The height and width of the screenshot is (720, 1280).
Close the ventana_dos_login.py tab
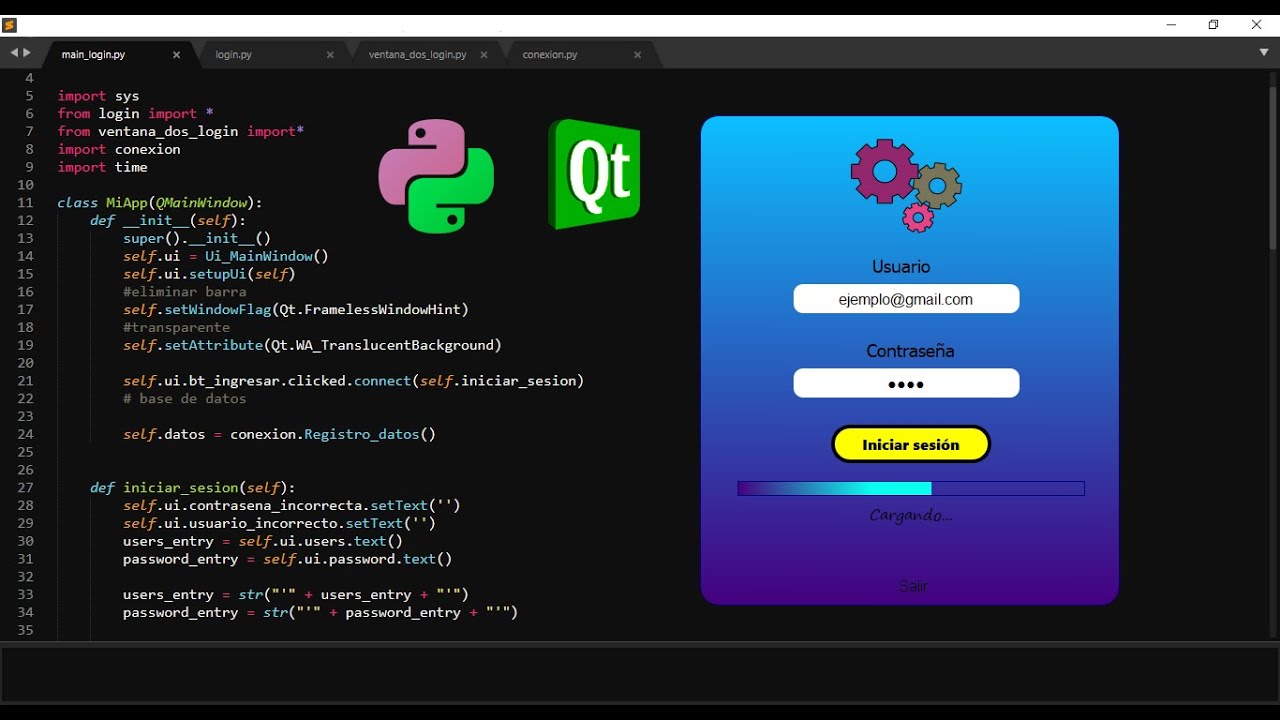[484, 55]
